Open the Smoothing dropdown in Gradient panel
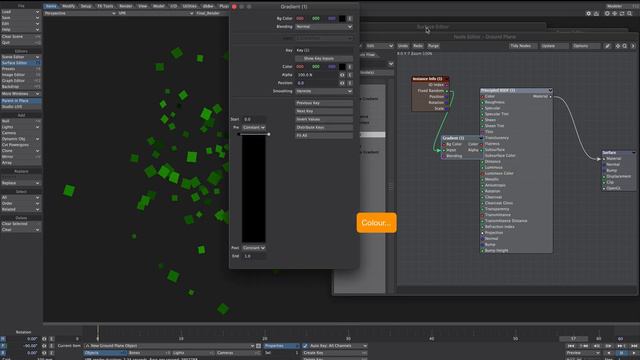 tap(324, 91)
